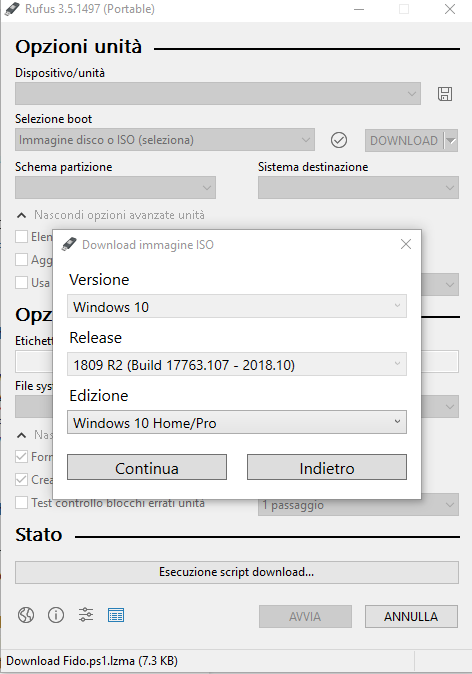Open the Versione dropdown Windows 10
The height and width of the screenshot is (674, 472).
(237, 306)
